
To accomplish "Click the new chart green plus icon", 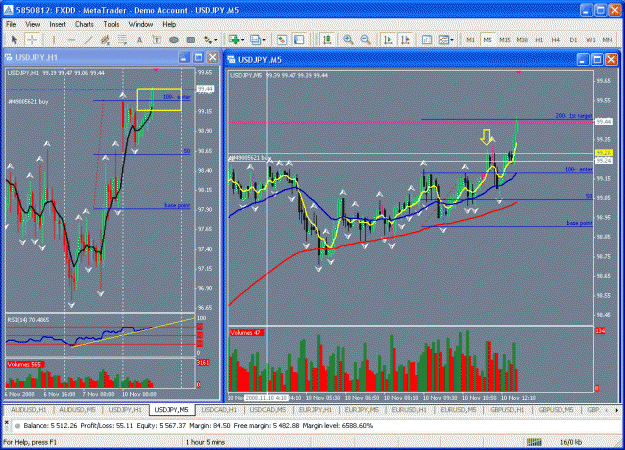I will (234, 39).
